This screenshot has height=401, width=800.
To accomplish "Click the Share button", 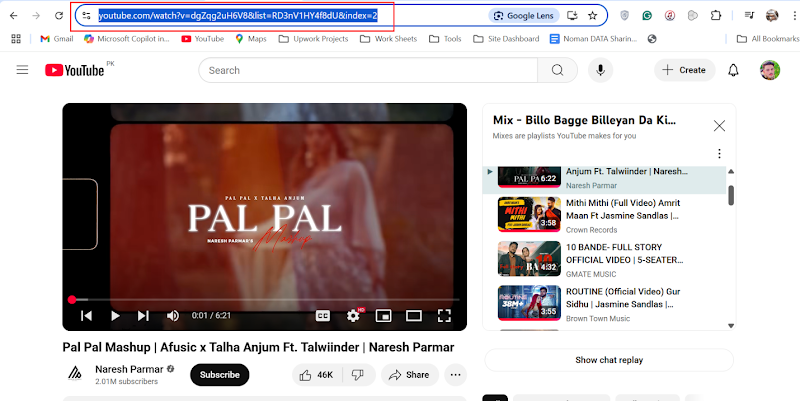I will pyautogui.click(x=410, y=375).
